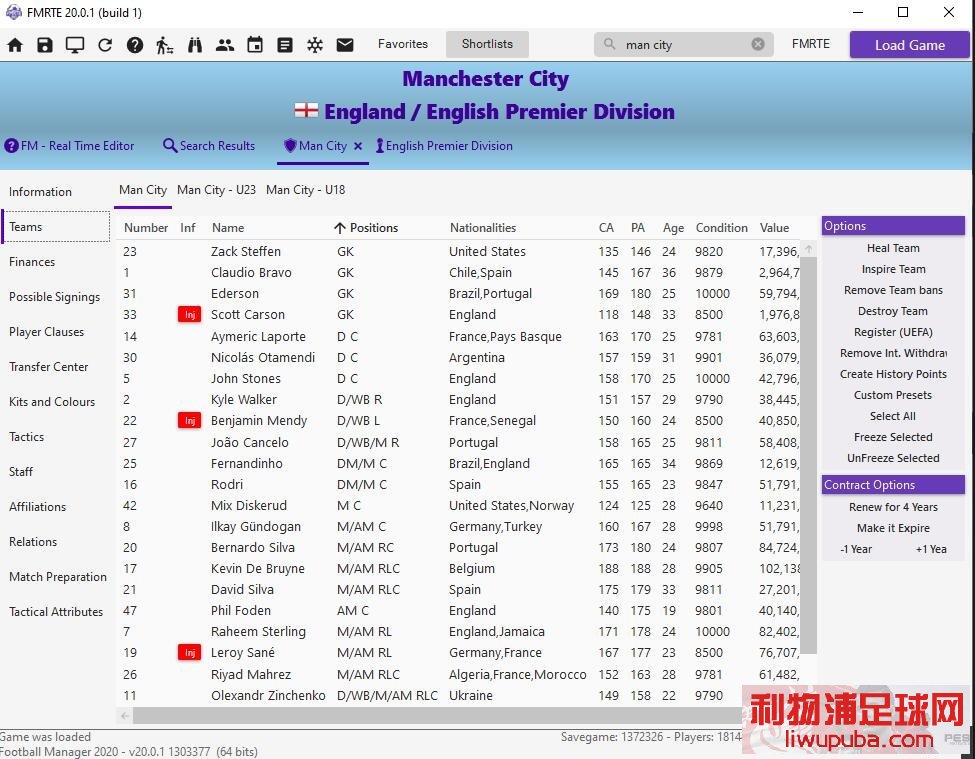975x759 pixels.
Task: Sort table by Number column header
Action: coord(146,228)
